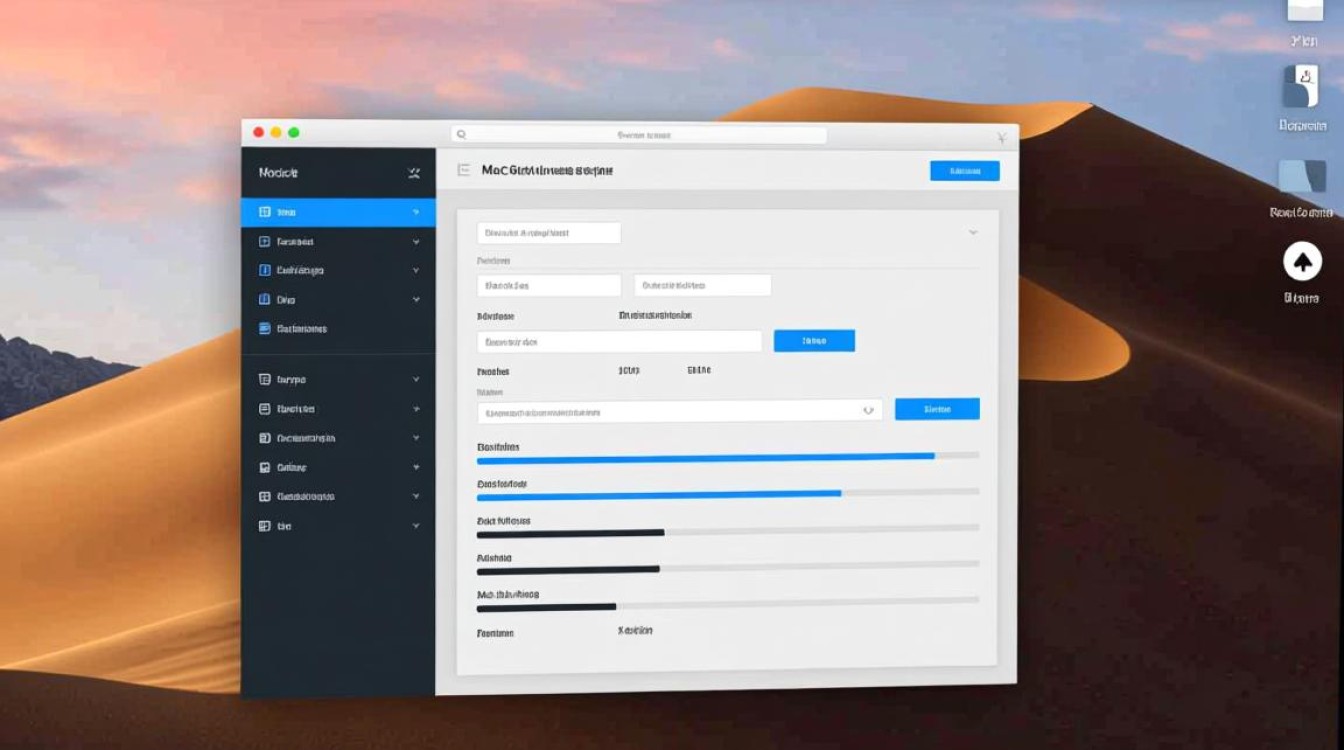Select the second item in the sidebar menu
Screen dimensions: 1344x750
click(295, 241)
